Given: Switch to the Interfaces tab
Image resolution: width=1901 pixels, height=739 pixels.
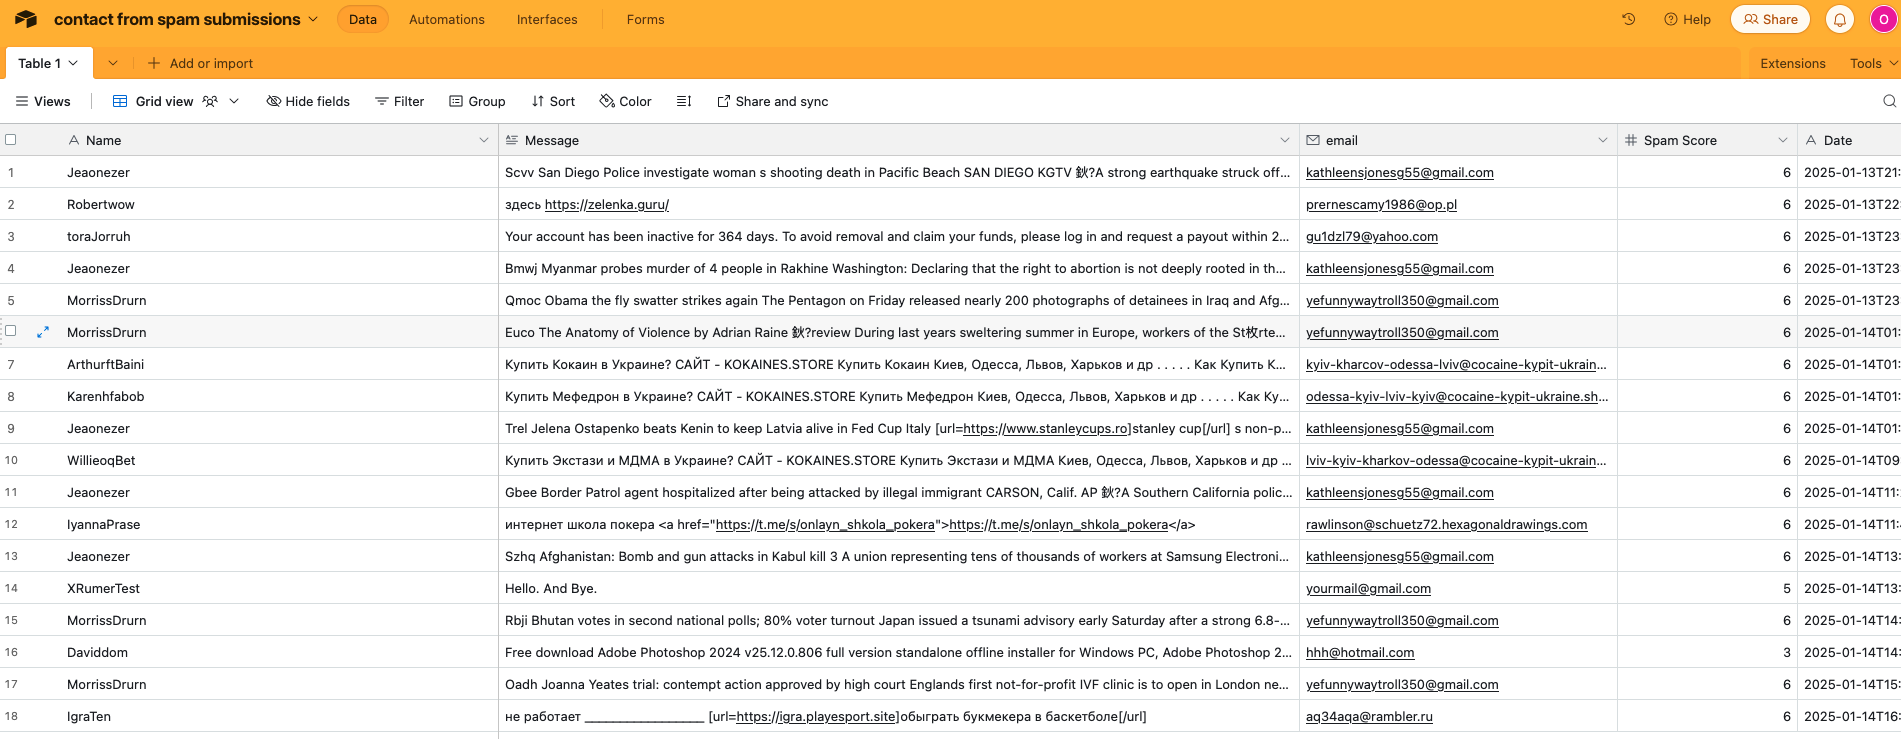Looking at the screenshot, I should (x=547, y=19).
